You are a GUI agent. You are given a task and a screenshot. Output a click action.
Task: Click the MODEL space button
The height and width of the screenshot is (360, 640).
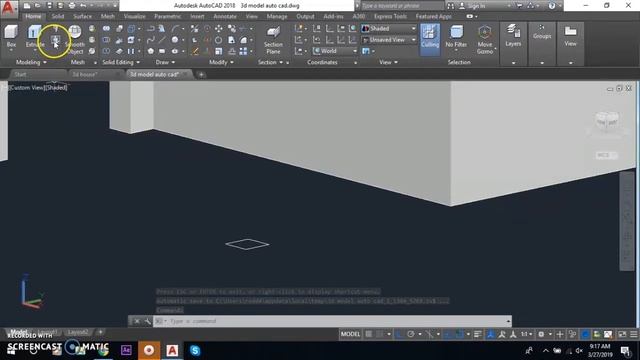click(350, 334)
